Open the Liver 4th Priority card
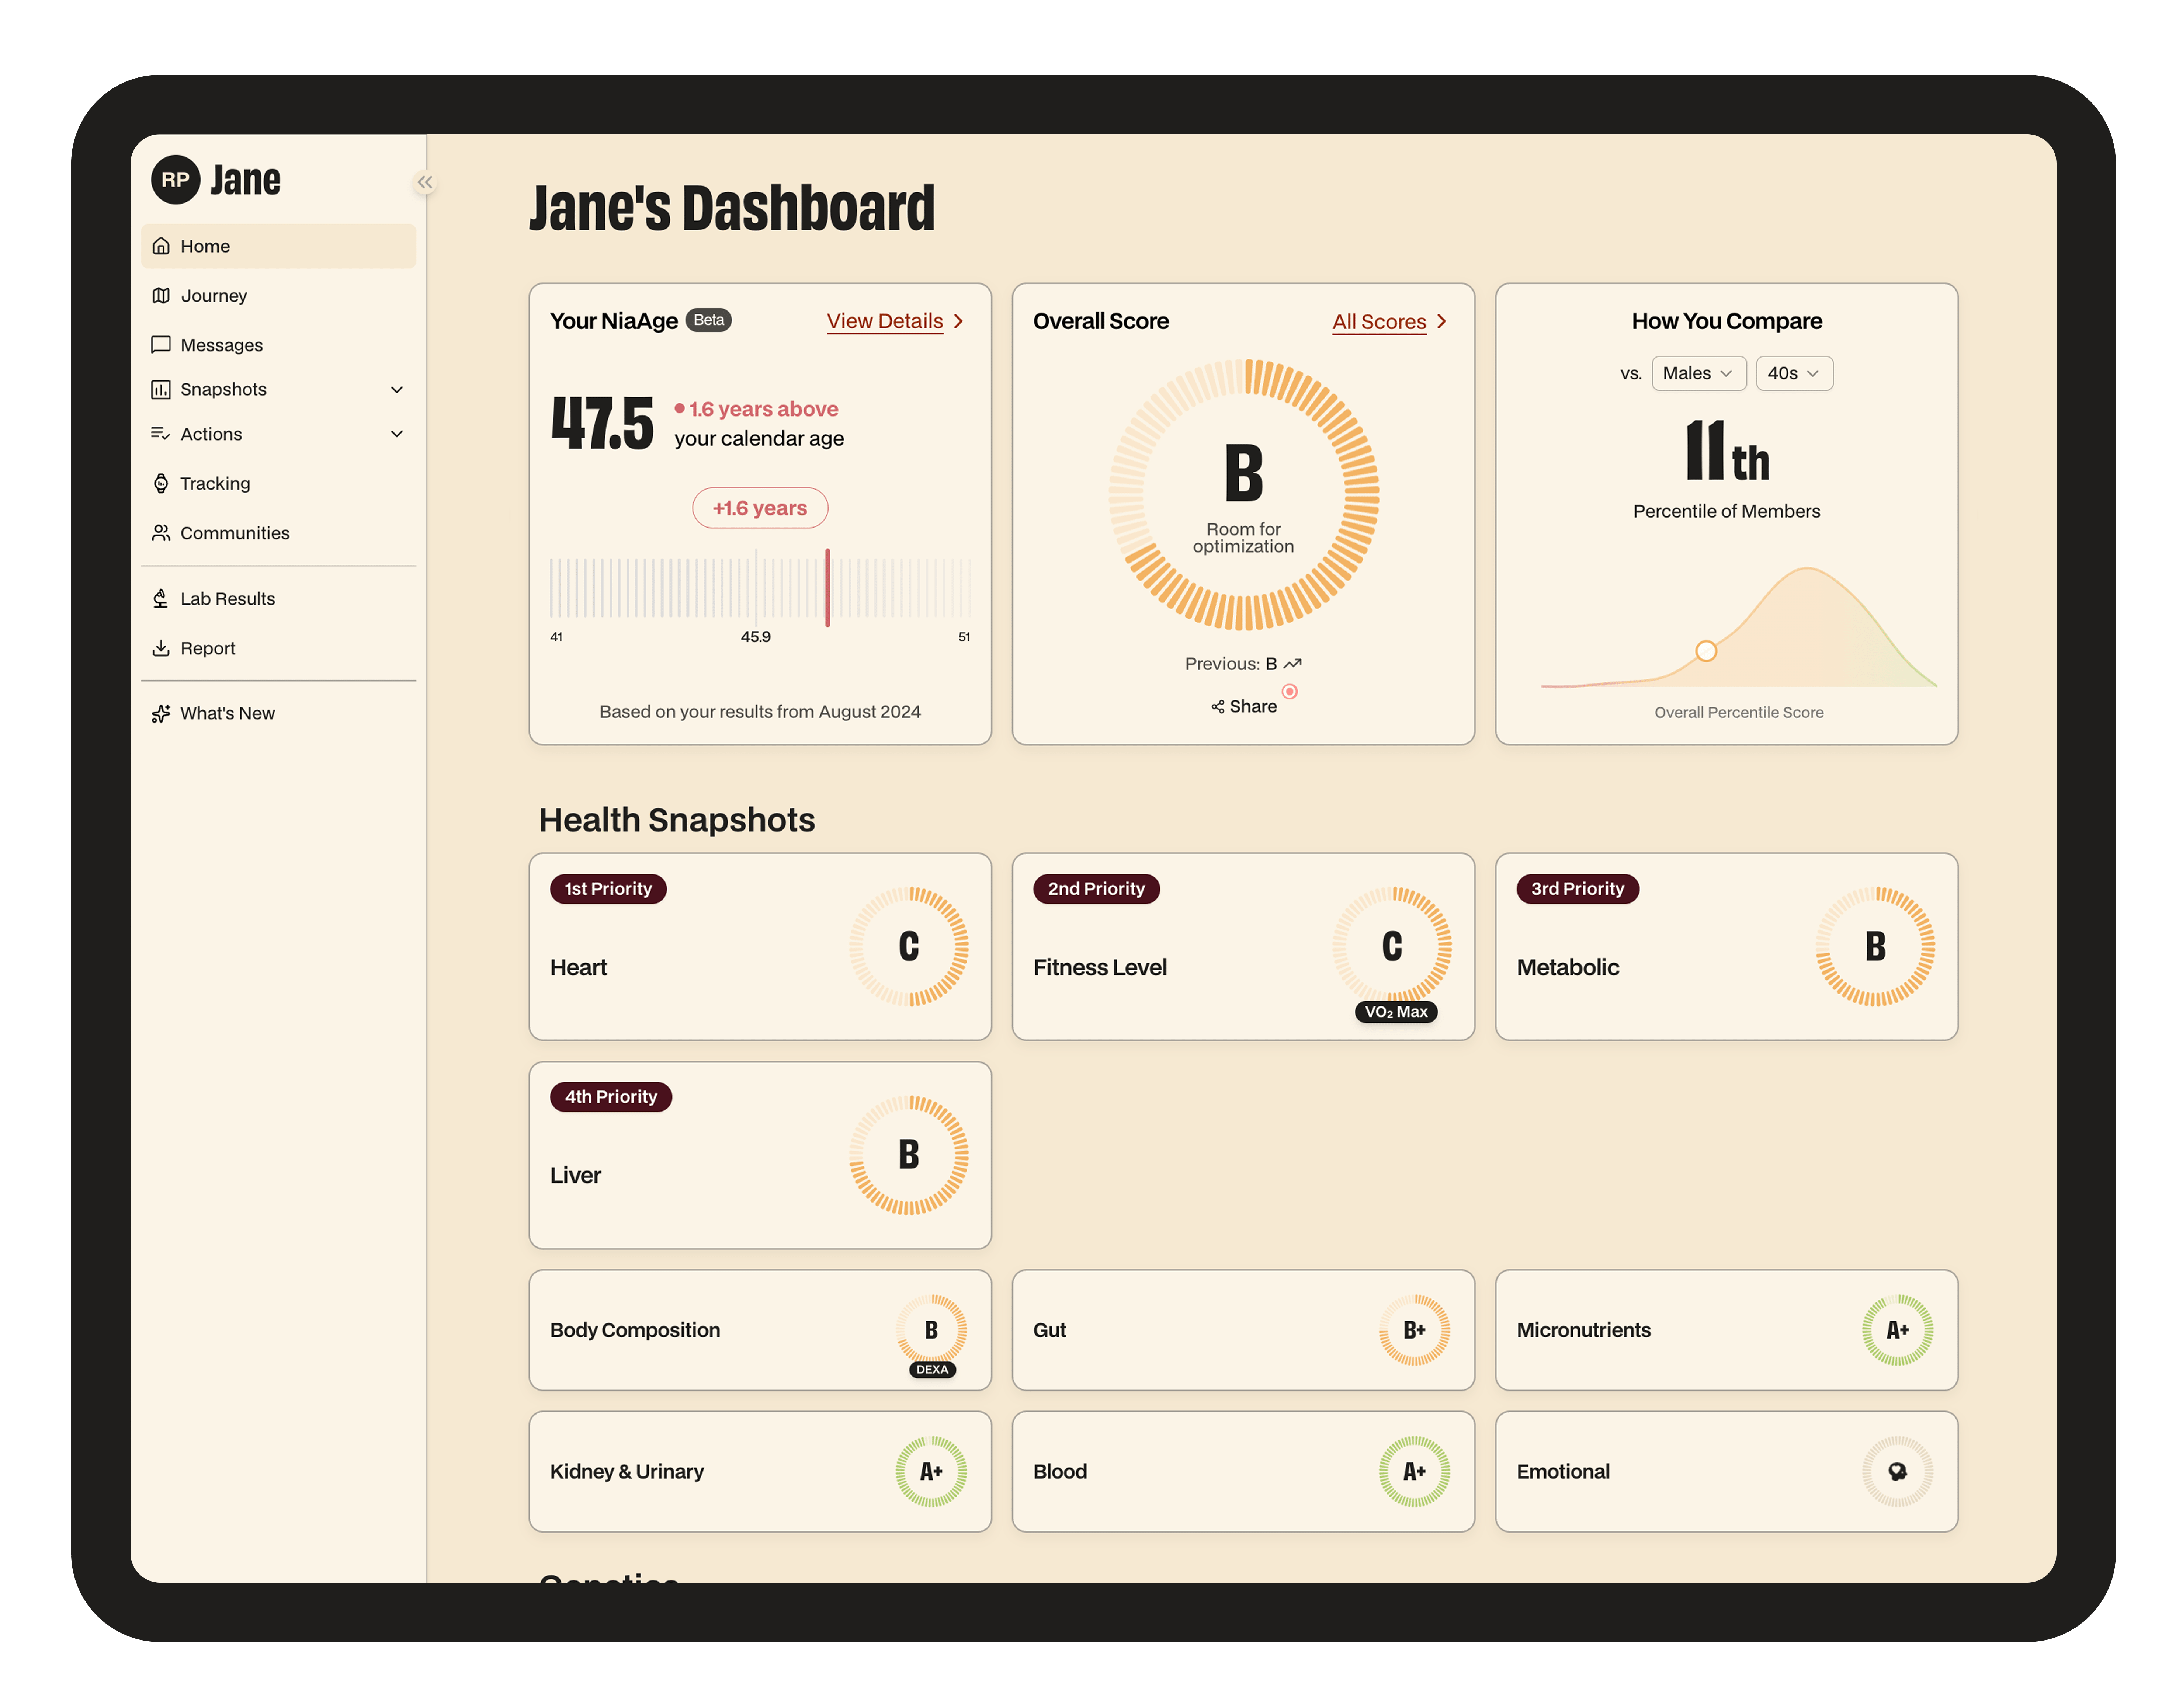This screenshot has height=1708, width=2162. tap(760, 1155)
